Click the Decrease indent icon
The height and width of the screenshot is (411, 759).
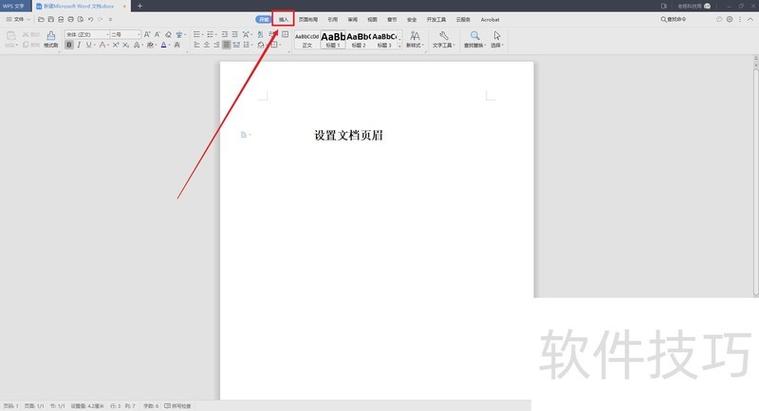[225, 34]
